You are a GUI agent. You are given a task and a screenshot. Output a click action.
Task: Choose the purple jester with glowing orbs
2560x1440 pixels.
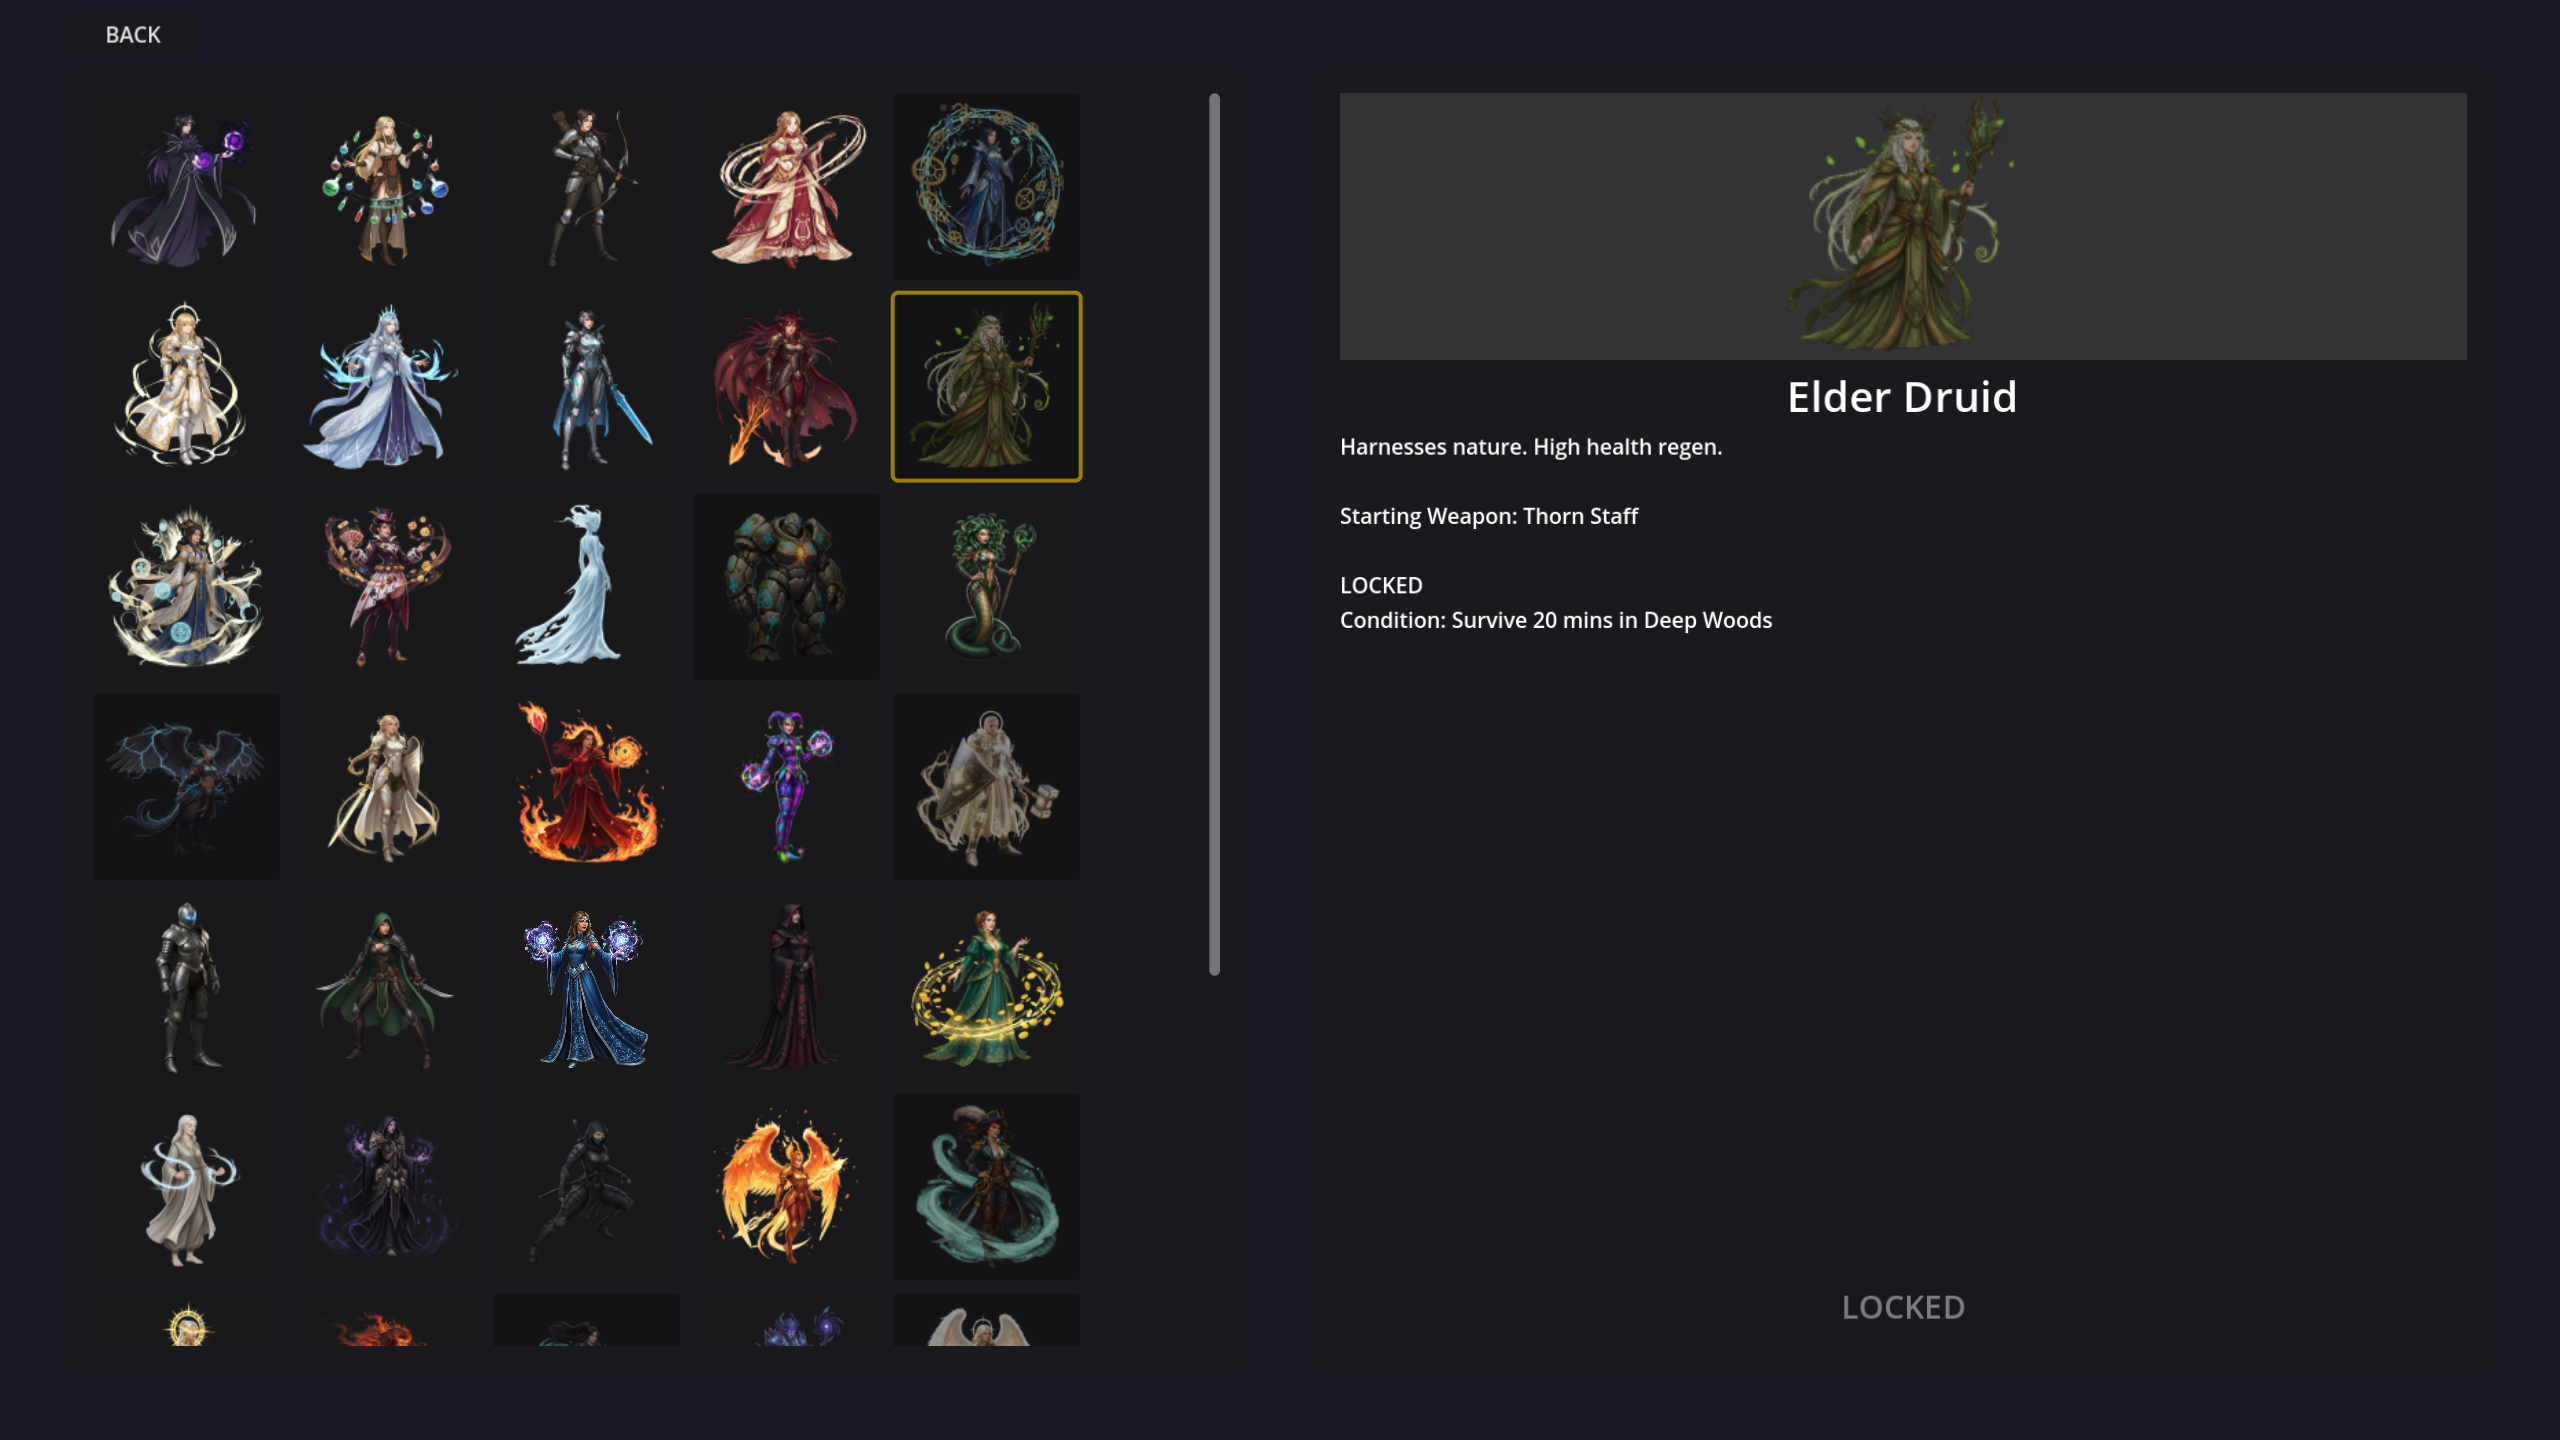point(786,786)
